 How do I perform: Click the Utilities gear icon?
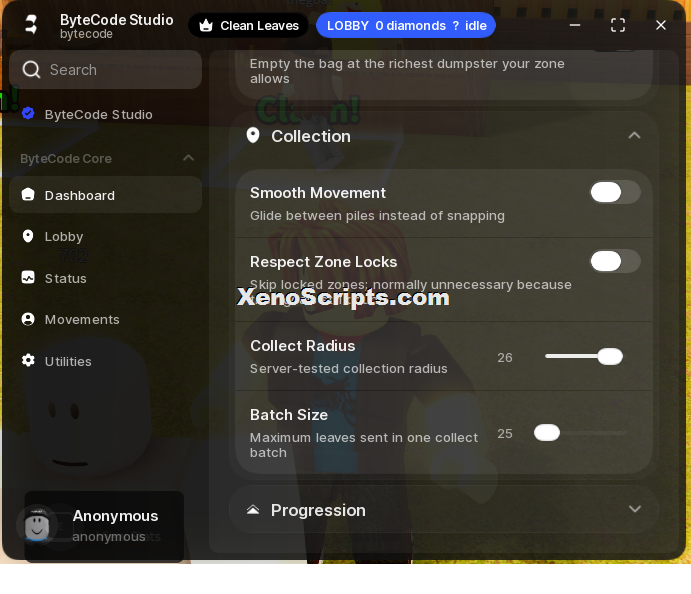click(x=28, y=360)
